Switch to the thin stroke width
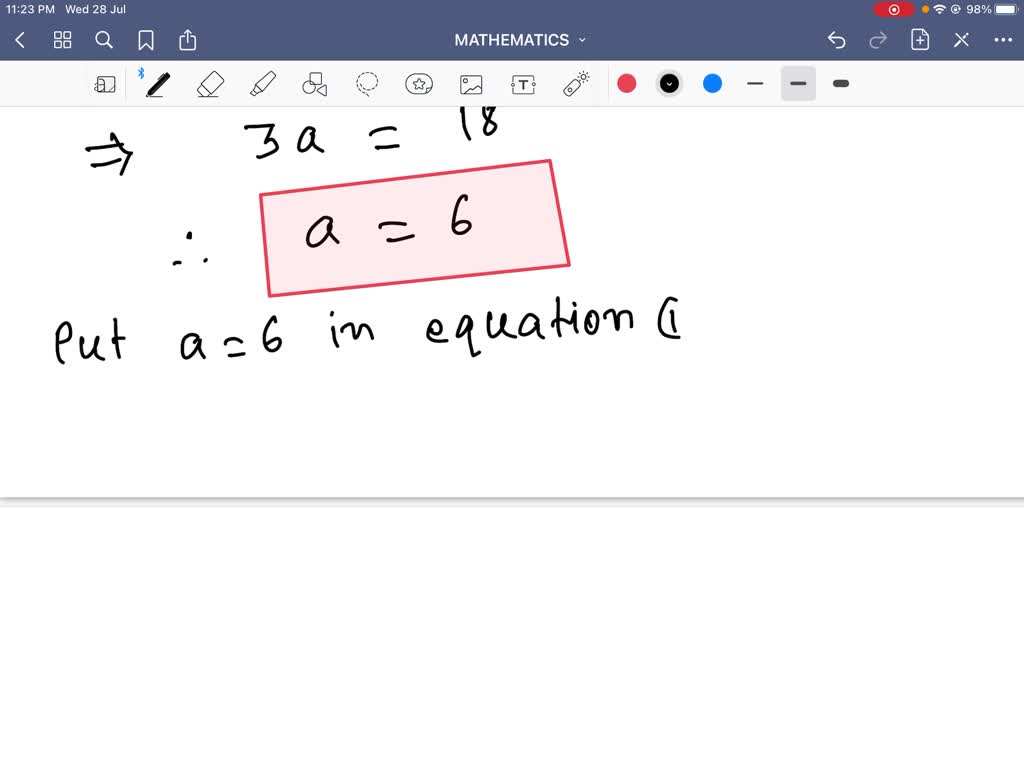Image resolution: width=1024 pixels, height=768 pixels. (x=755, y=84)
